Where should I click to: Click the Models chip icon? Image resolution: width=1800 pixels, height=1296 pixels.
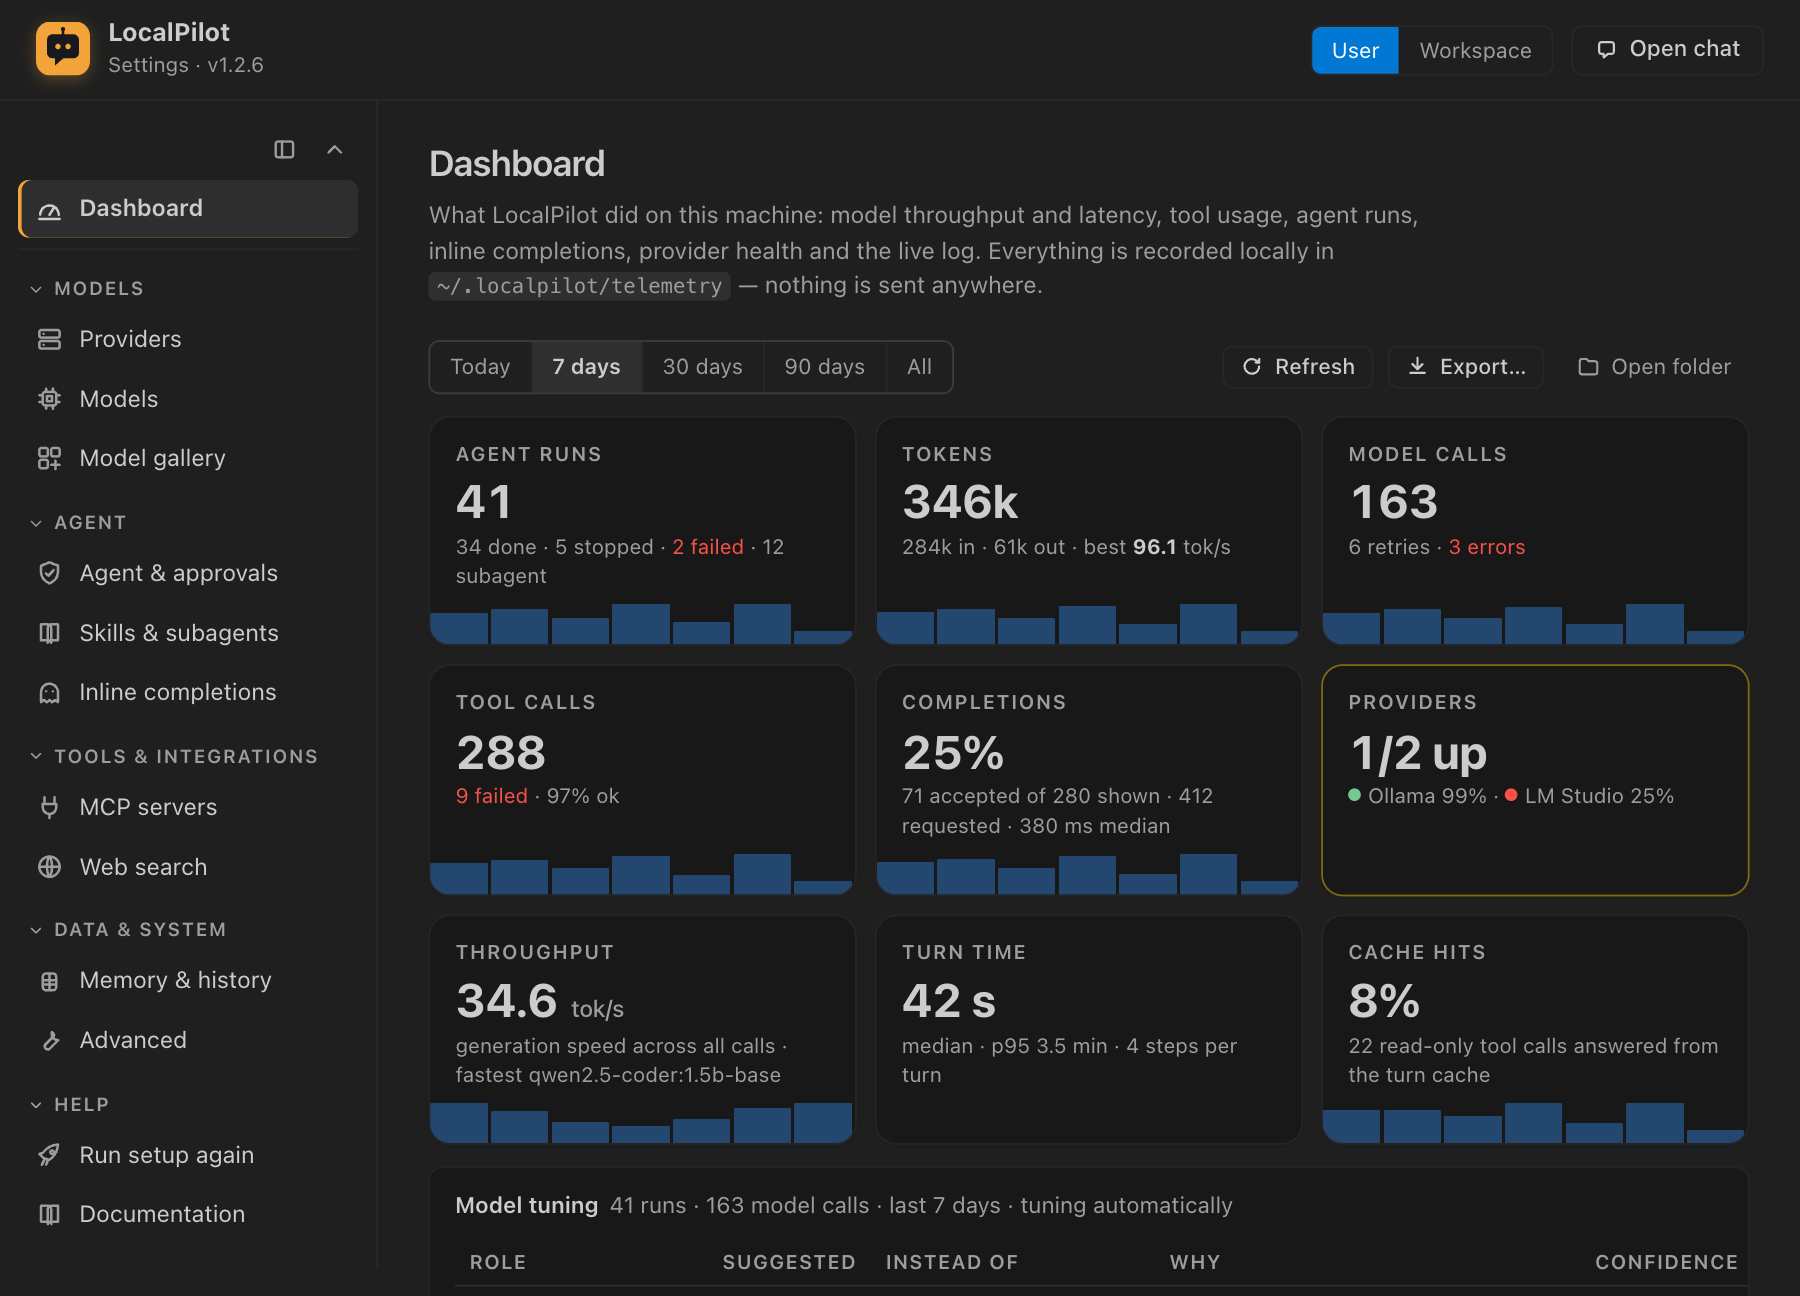click(x=49, y=399)
